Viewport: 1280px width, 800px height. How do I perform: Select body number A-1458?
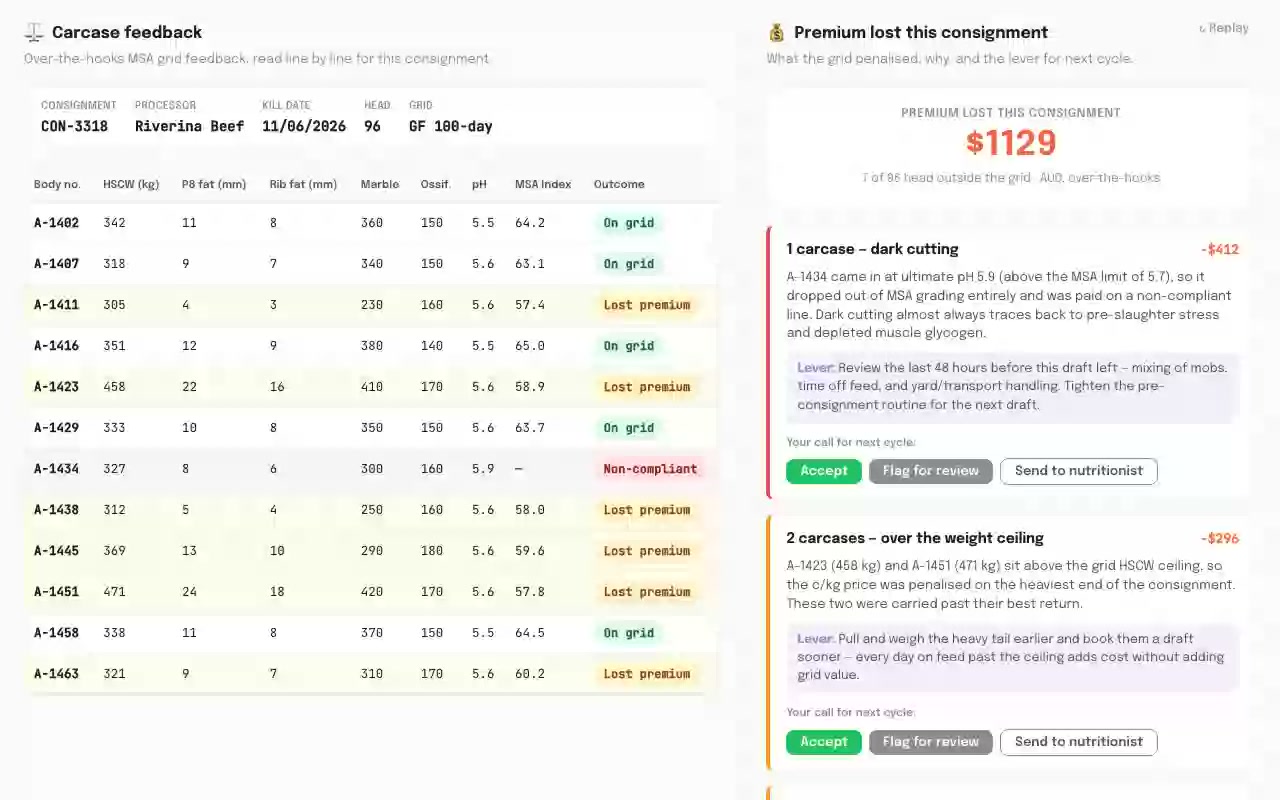click(x=56, y=633)
